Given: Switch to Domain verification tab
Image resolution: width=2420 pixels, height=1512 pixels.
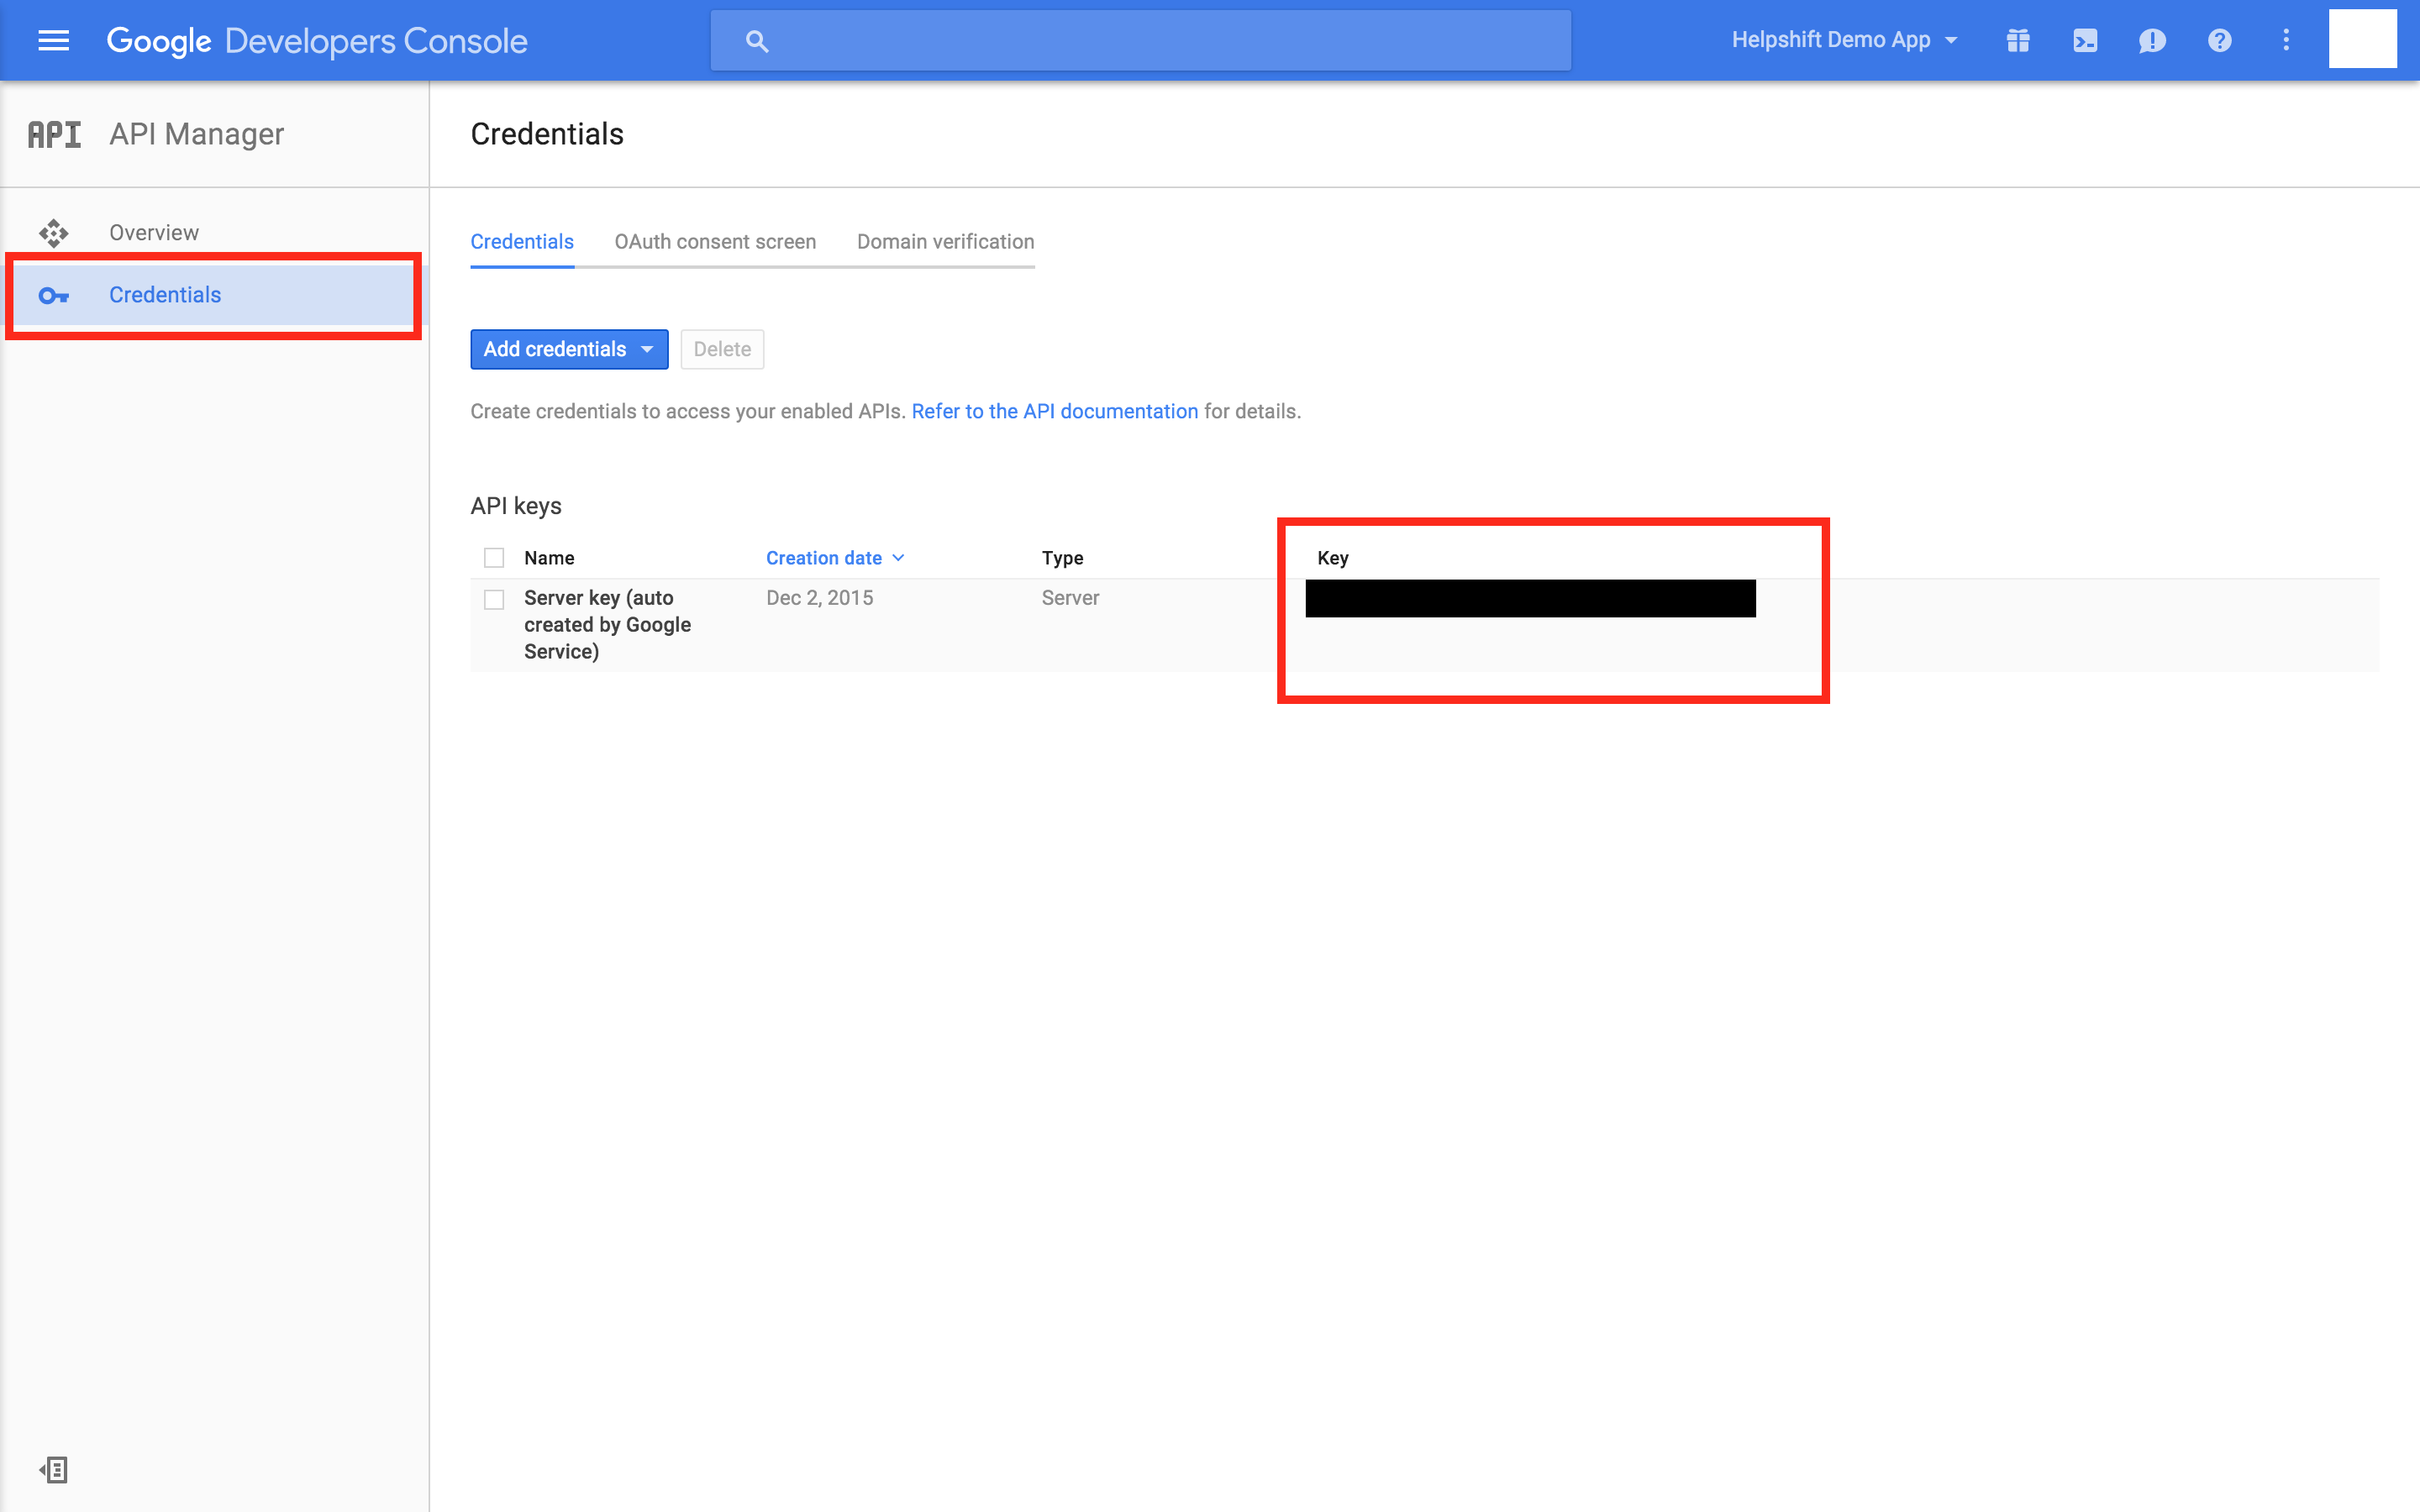Looking at the screenshot, I should 945,242.
